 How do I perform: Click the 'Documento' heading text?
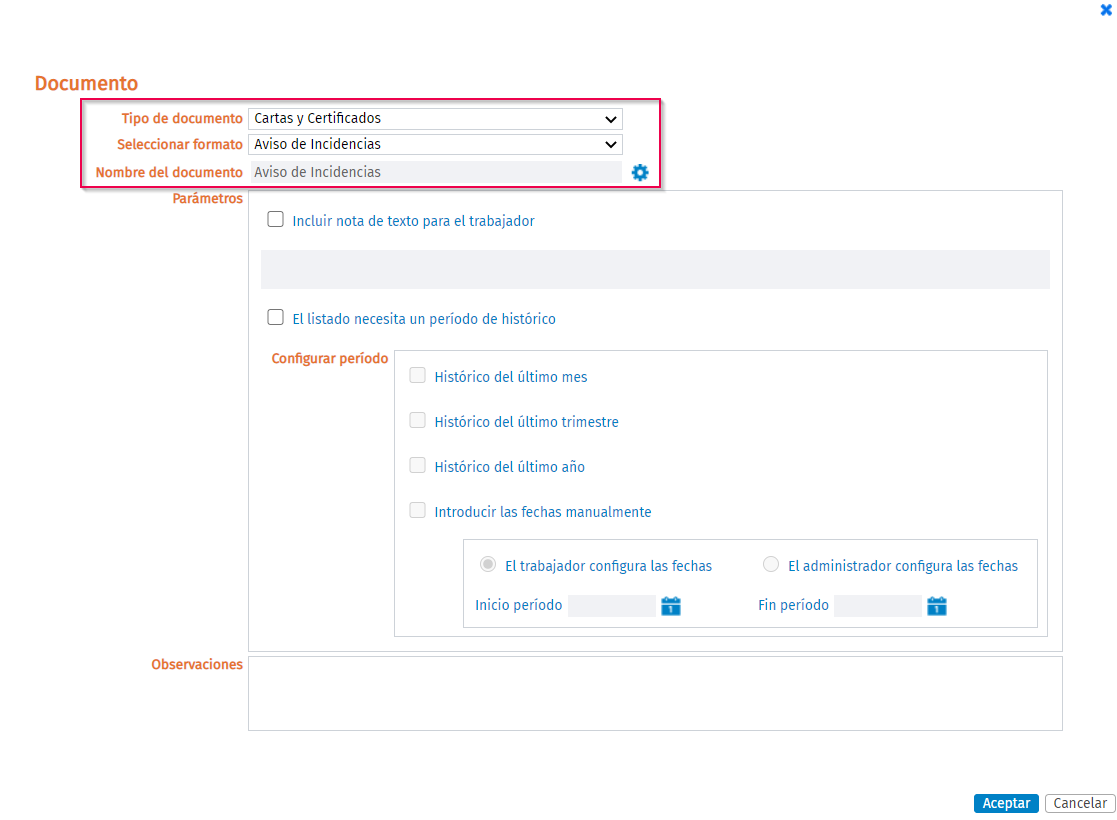pos(86,83)
